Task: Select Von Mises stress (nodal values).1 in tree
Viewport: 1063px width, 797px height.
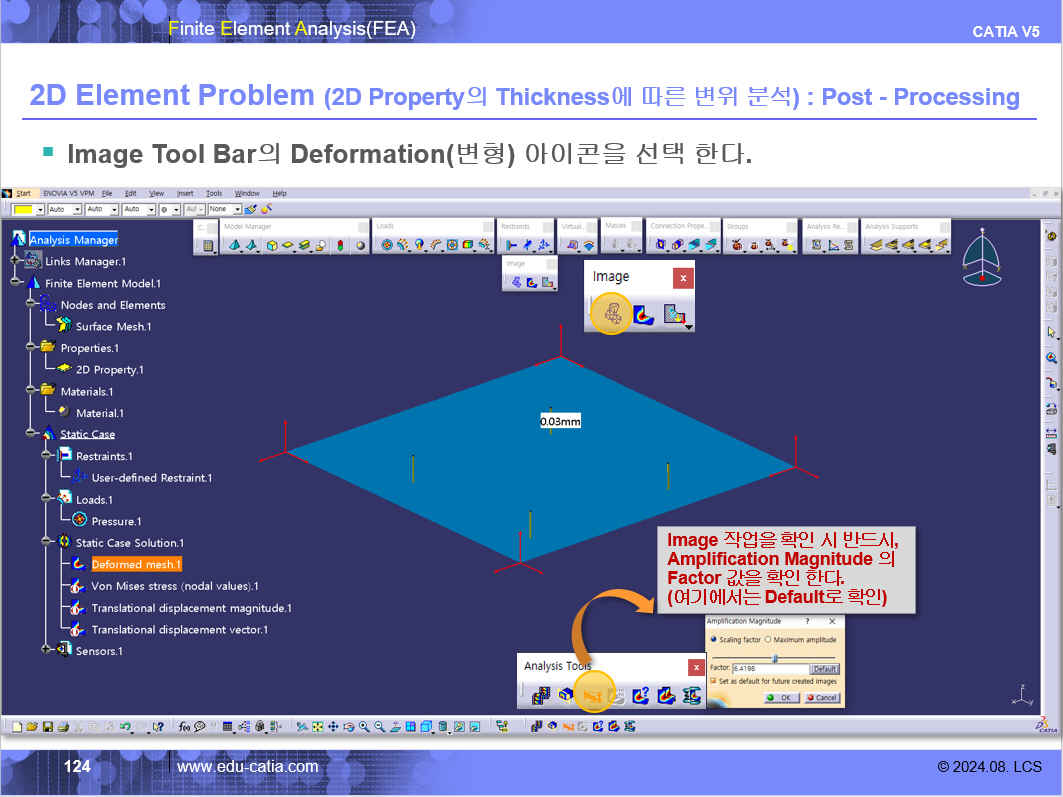Action: 174,586
